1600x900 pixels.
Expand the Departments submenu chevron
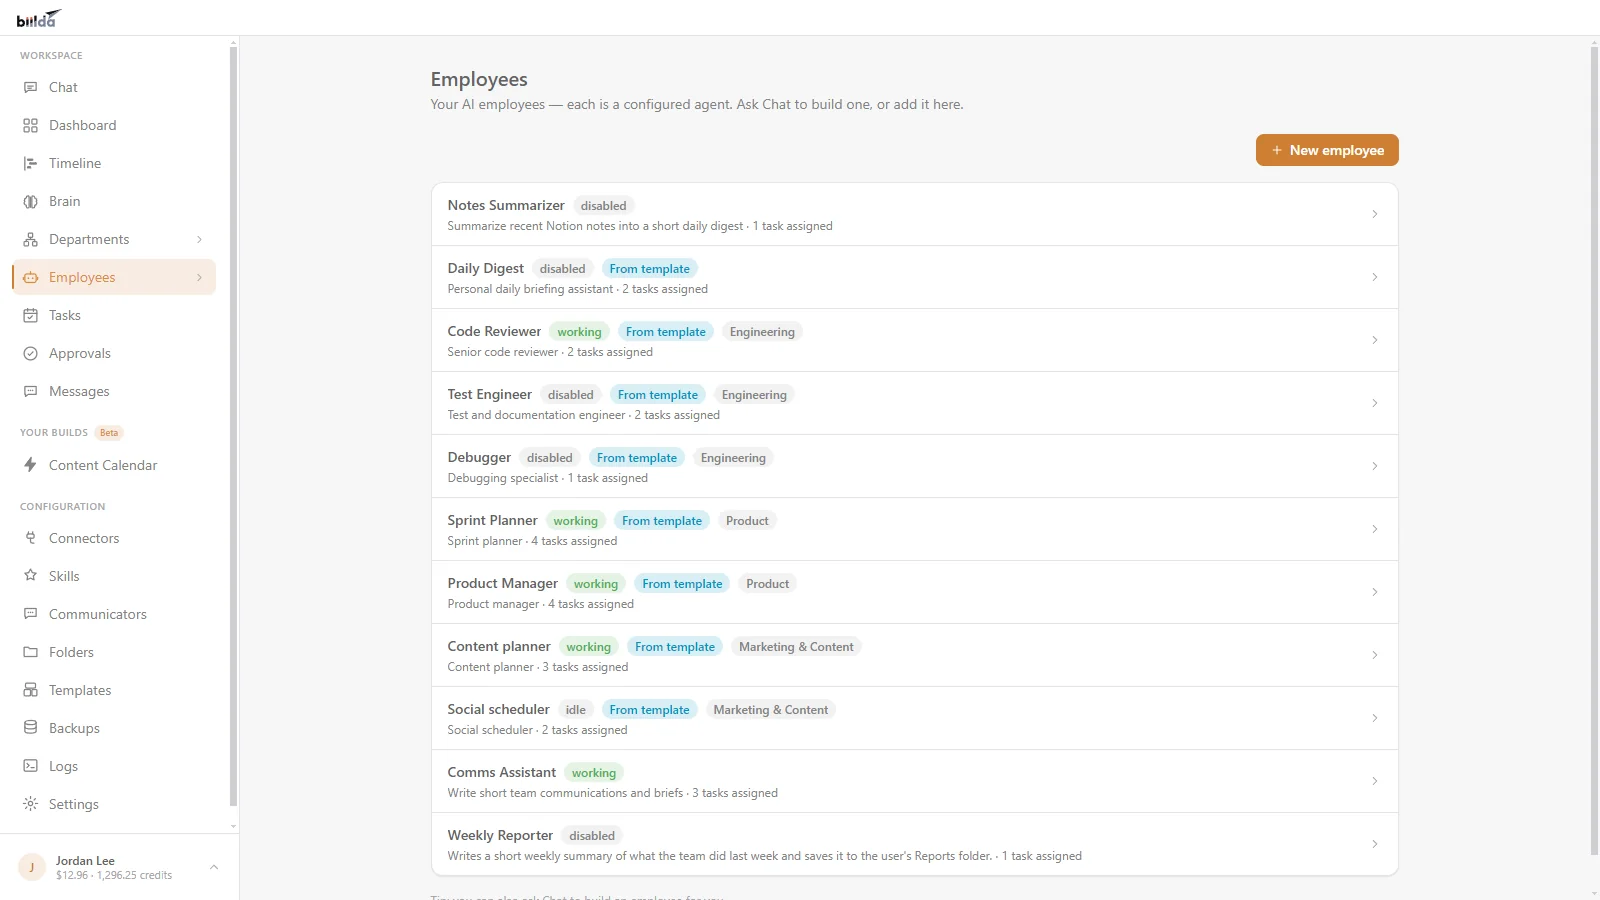(200, 239)
